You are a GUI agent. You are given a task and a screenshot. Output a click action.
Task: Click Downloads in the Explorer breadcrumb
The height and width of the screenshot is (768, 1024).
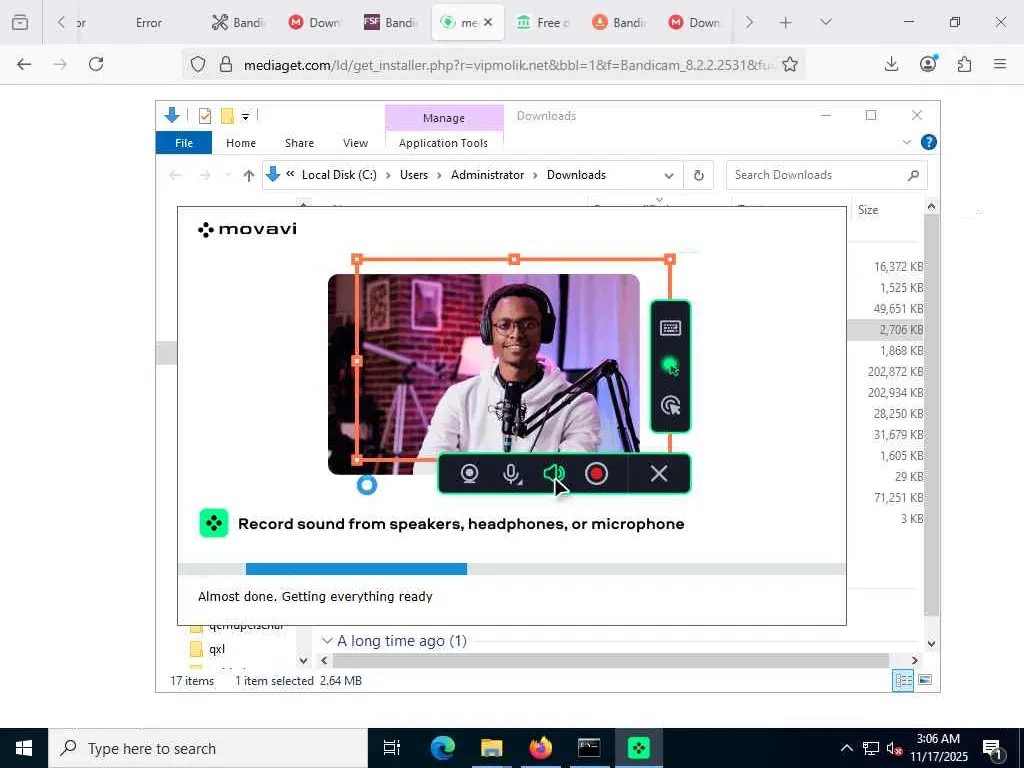[x=576, y=175]
